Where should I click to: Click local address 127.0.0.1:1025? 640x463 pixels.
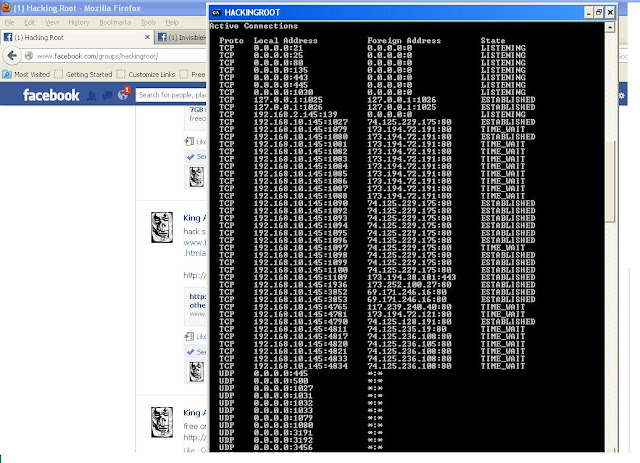tap(288, 100)
